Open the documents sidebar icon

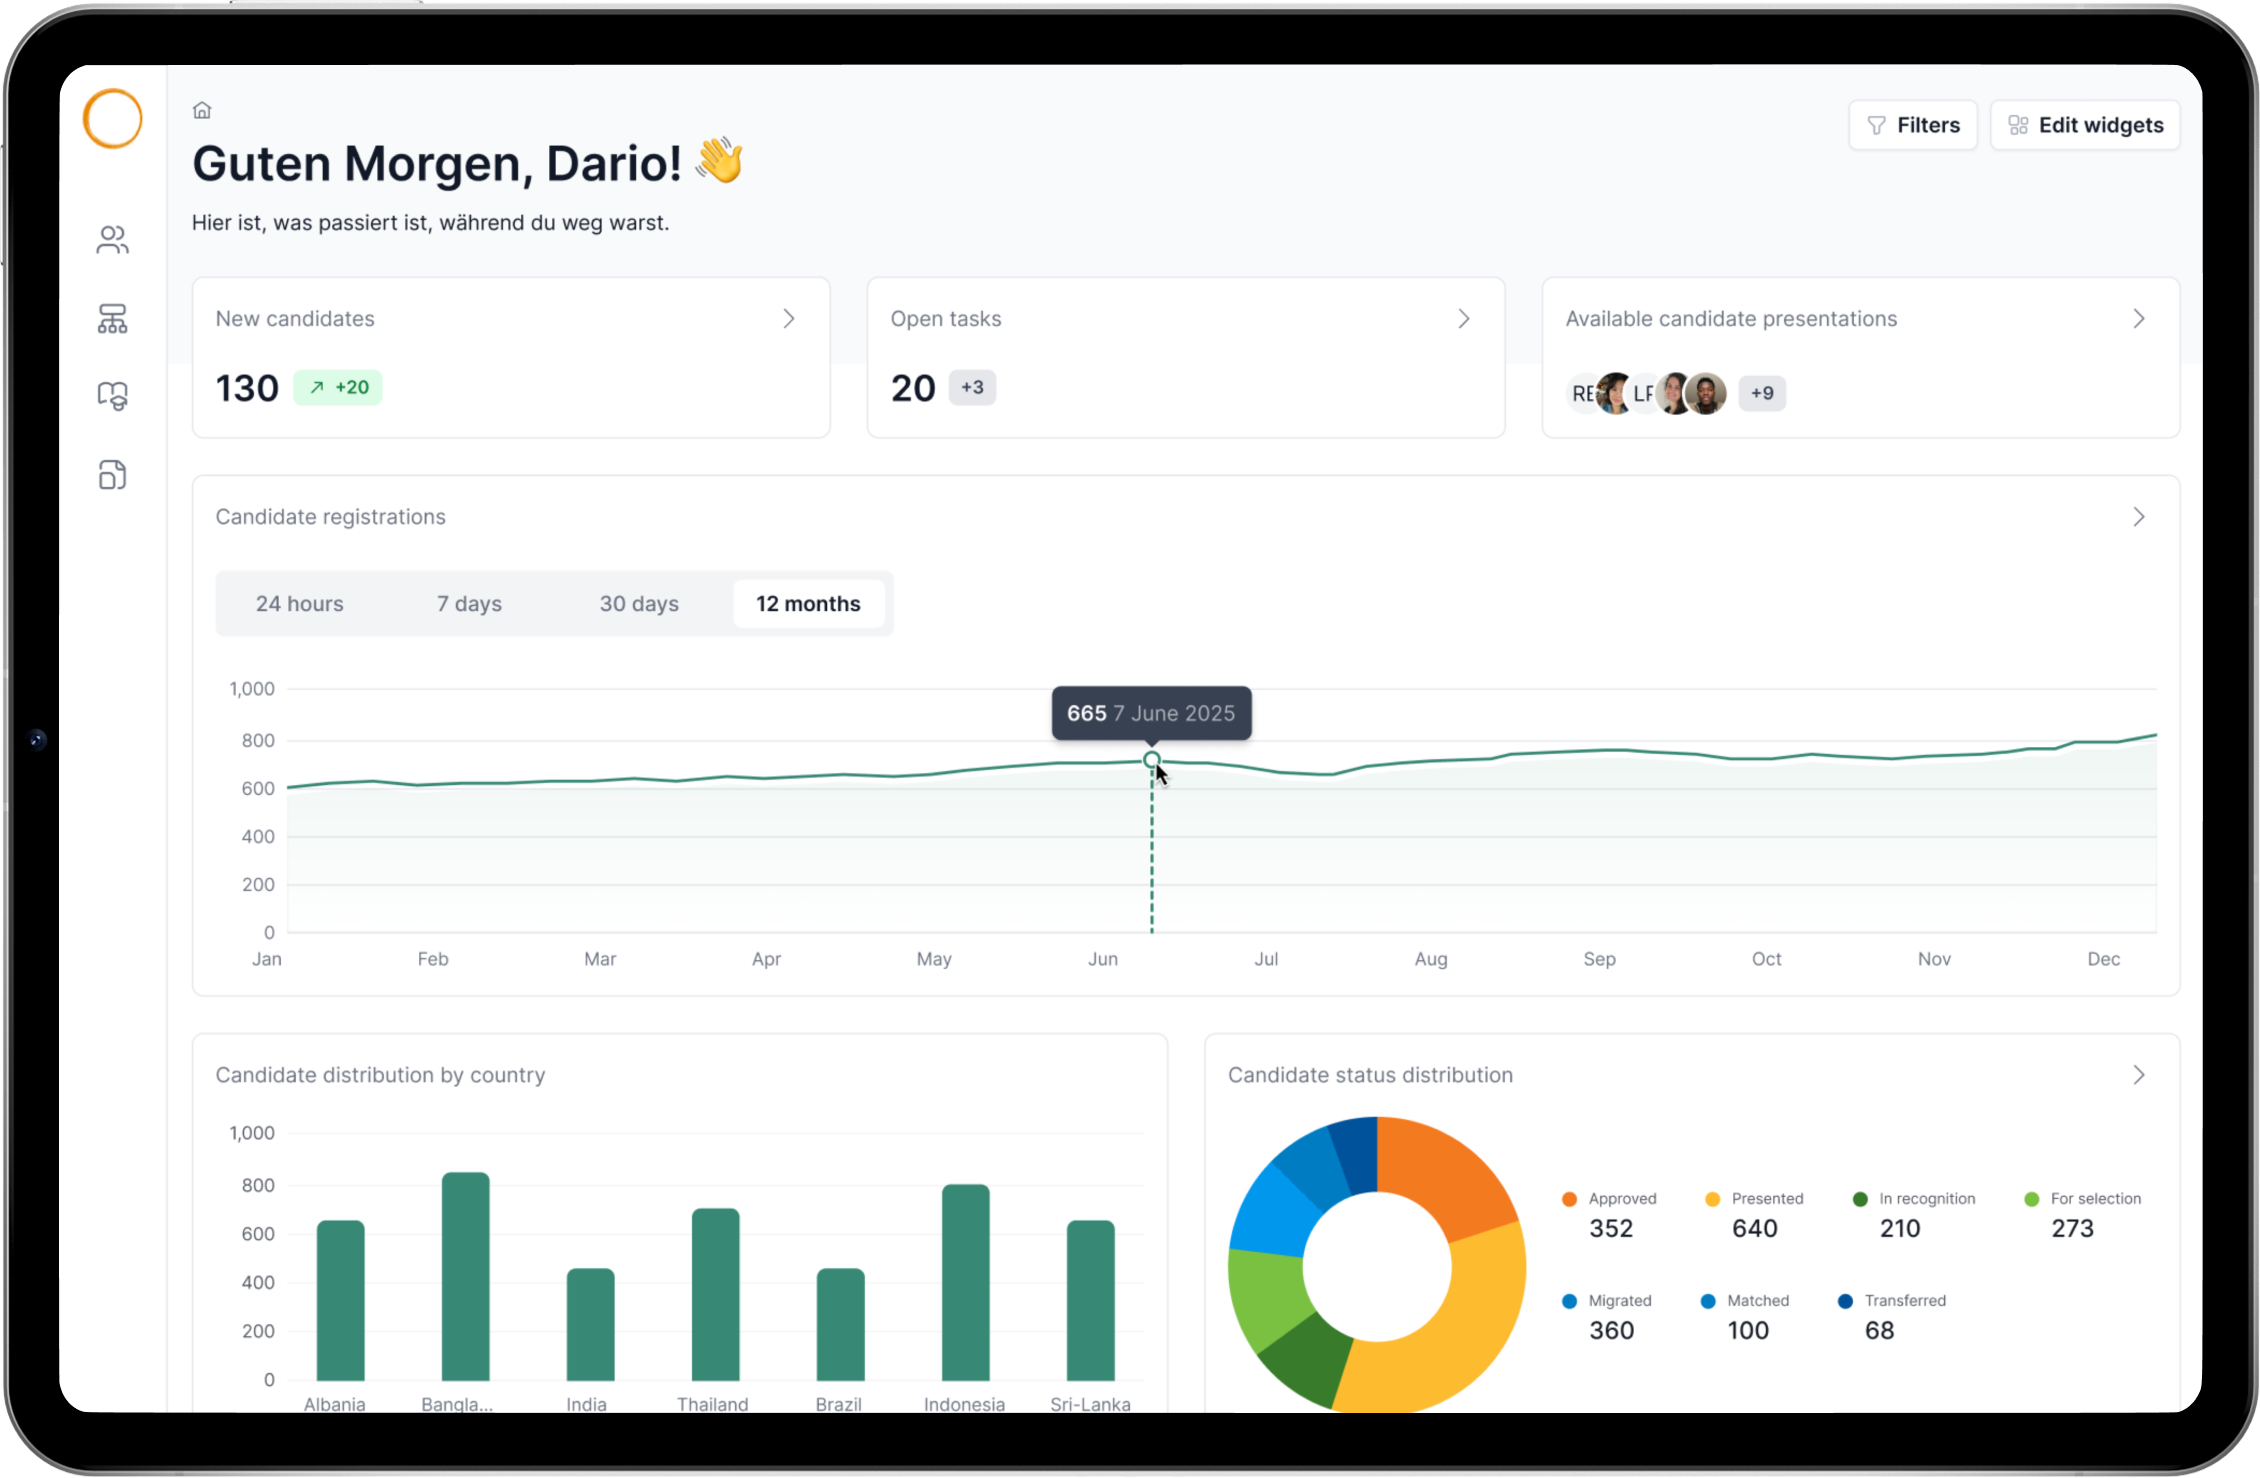(113, 475)
